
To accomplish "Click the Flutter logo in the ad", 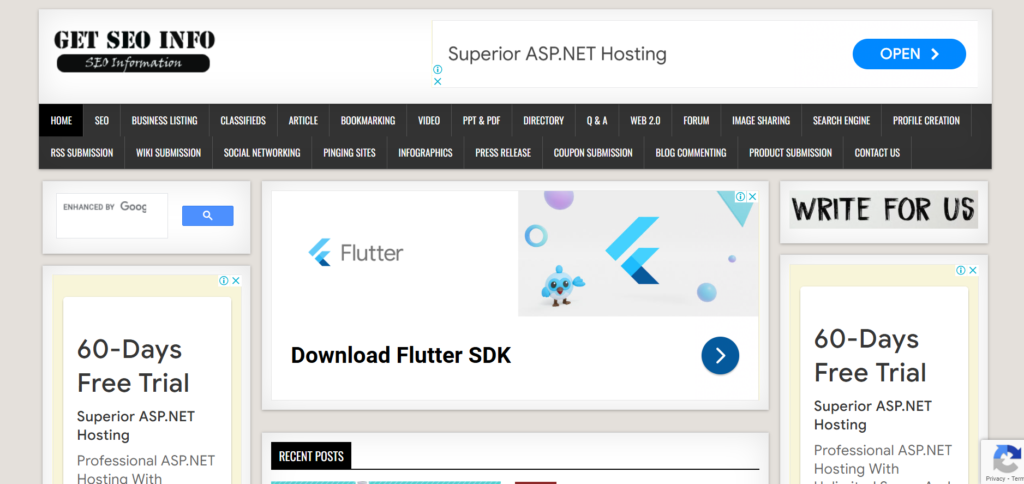I will coord(356,253).
